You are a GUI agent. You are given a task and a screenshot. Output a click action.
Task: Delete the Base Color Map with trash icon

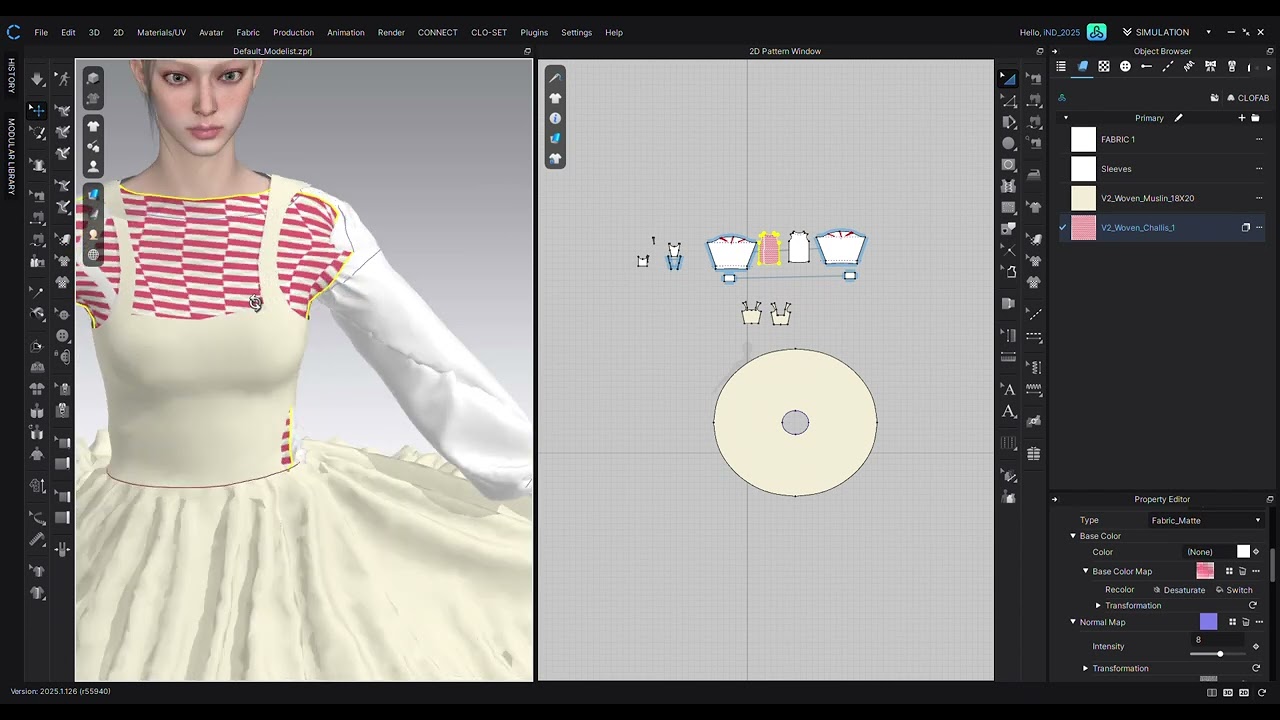1242,571
